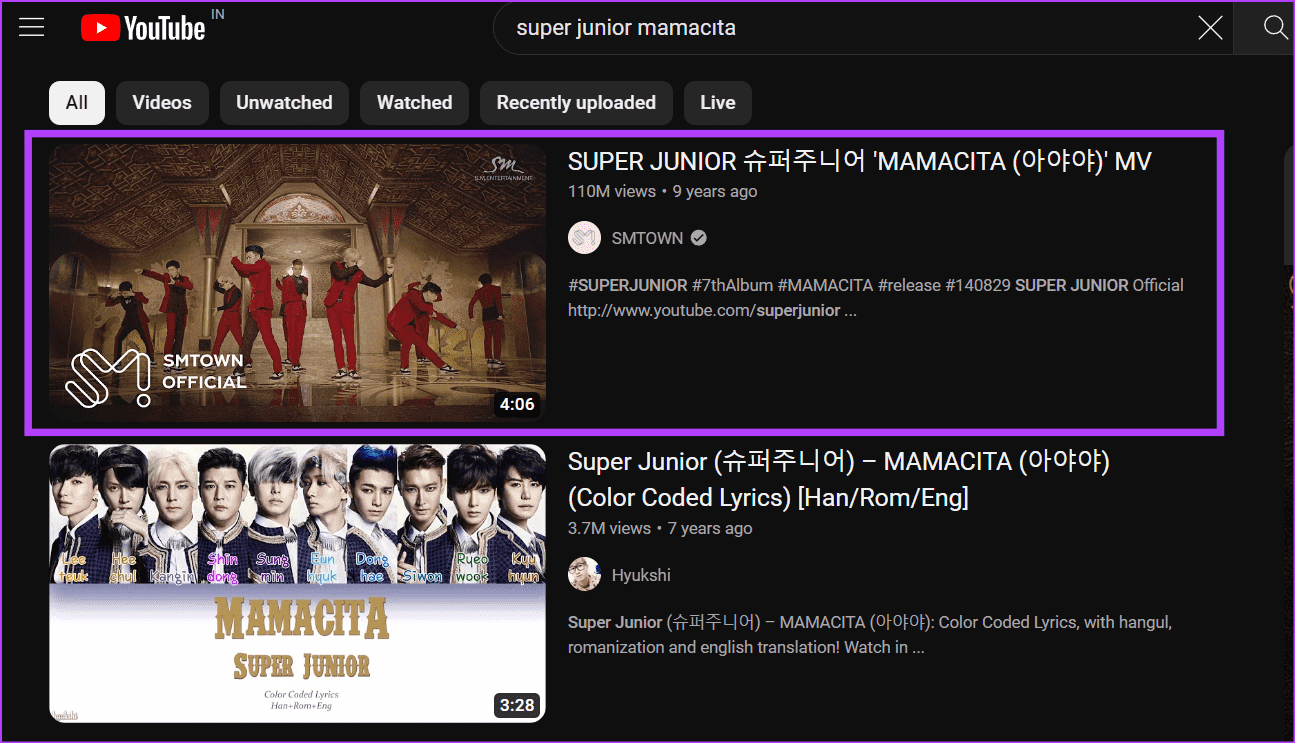Open the SMTOWN channel name link
The image size is (1295, 743).
pyautogui.click(x=647, y=238)
